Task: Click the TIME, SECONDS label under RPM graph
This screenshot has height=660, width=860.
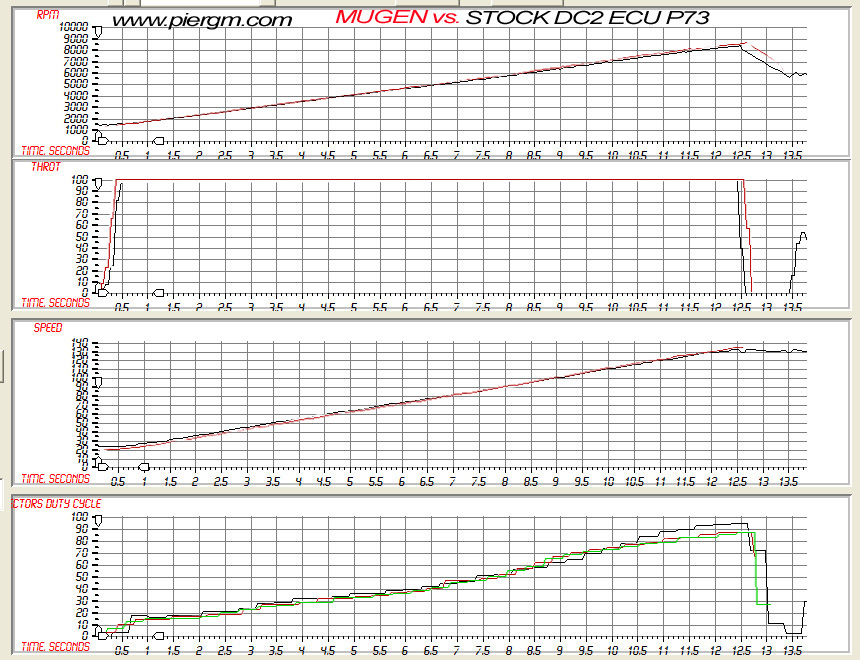Action: [x=56, y=150]
